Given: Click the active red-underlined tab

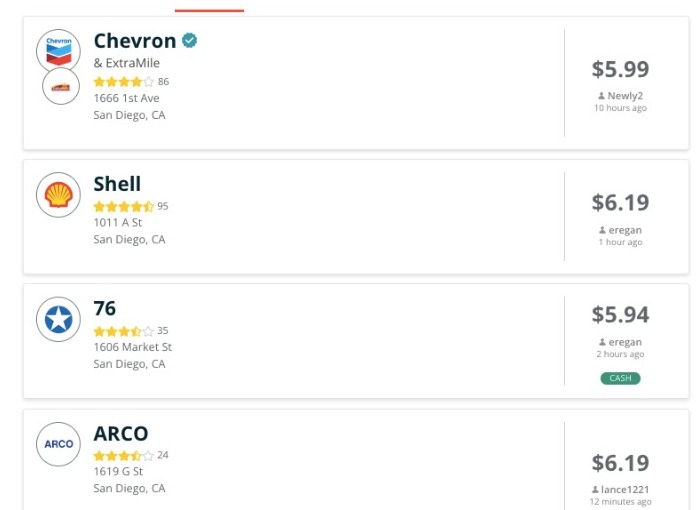Looking at the screenshot, I should point(209,8).
